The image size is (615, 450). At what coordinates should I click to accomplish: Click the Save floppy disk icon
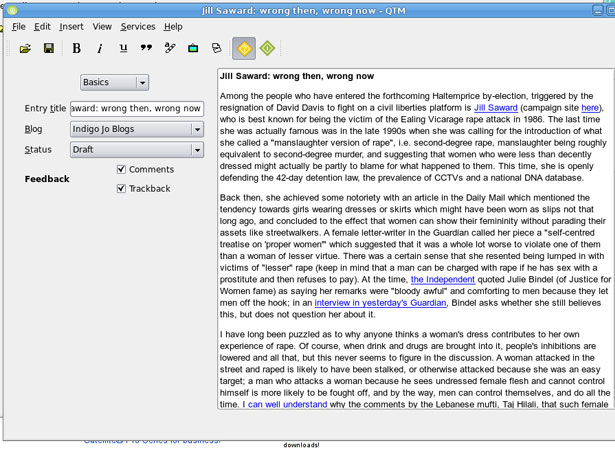point(49,48)
